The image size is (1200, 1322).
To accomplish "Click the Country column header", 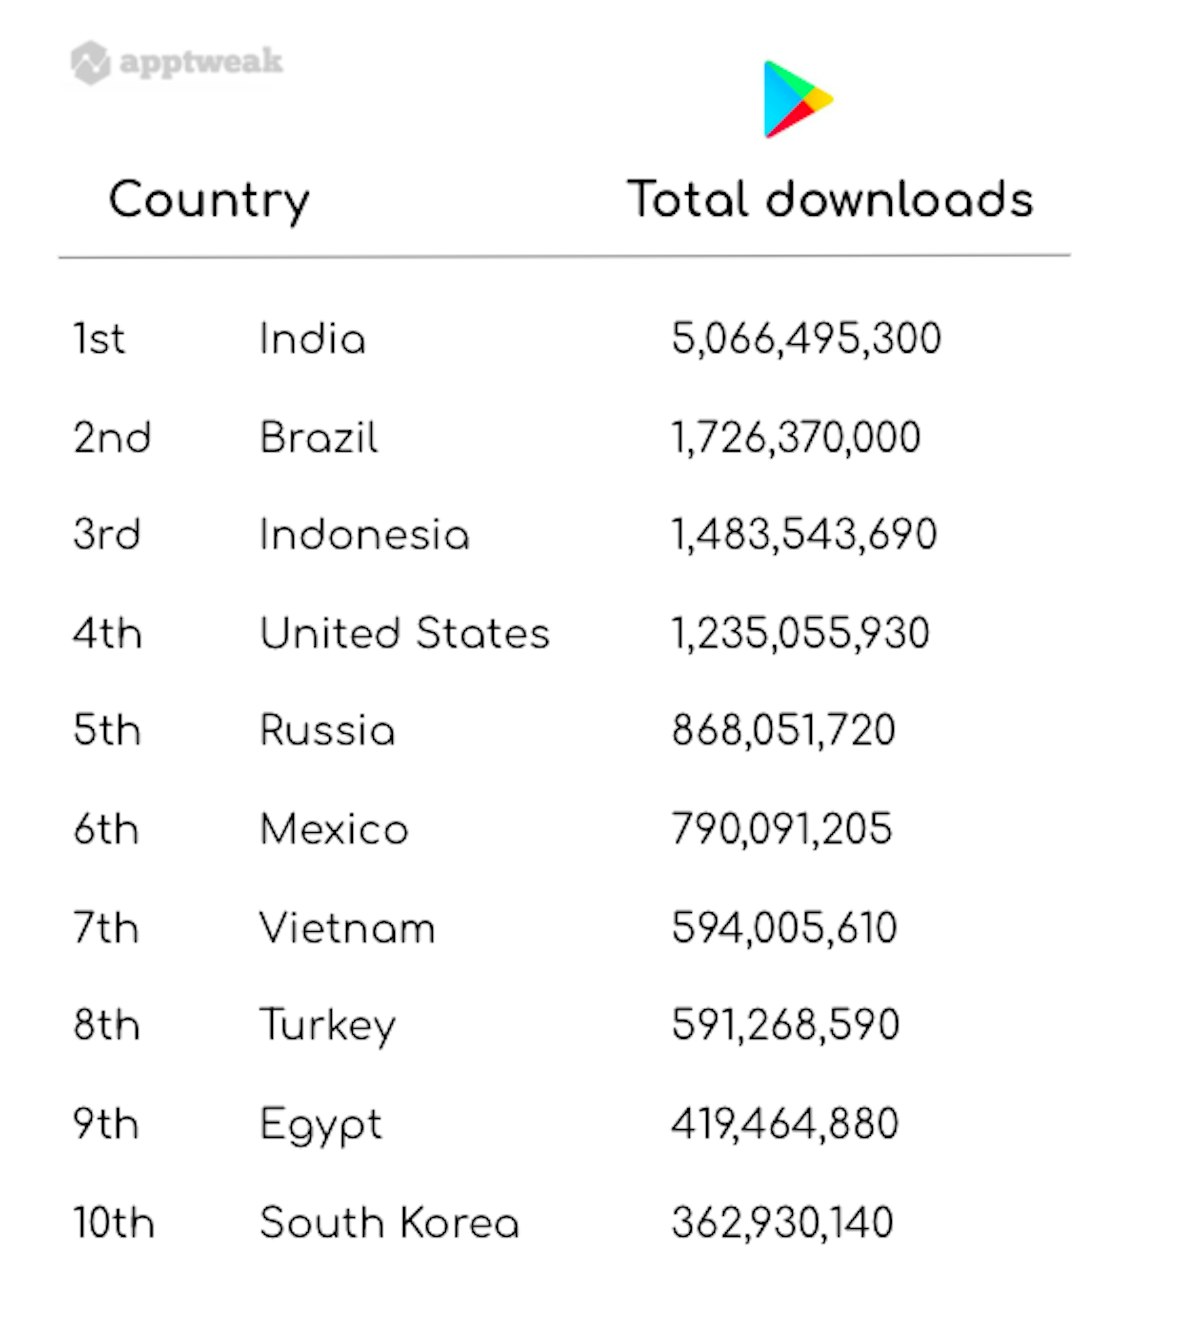I will tap(209, 200).
